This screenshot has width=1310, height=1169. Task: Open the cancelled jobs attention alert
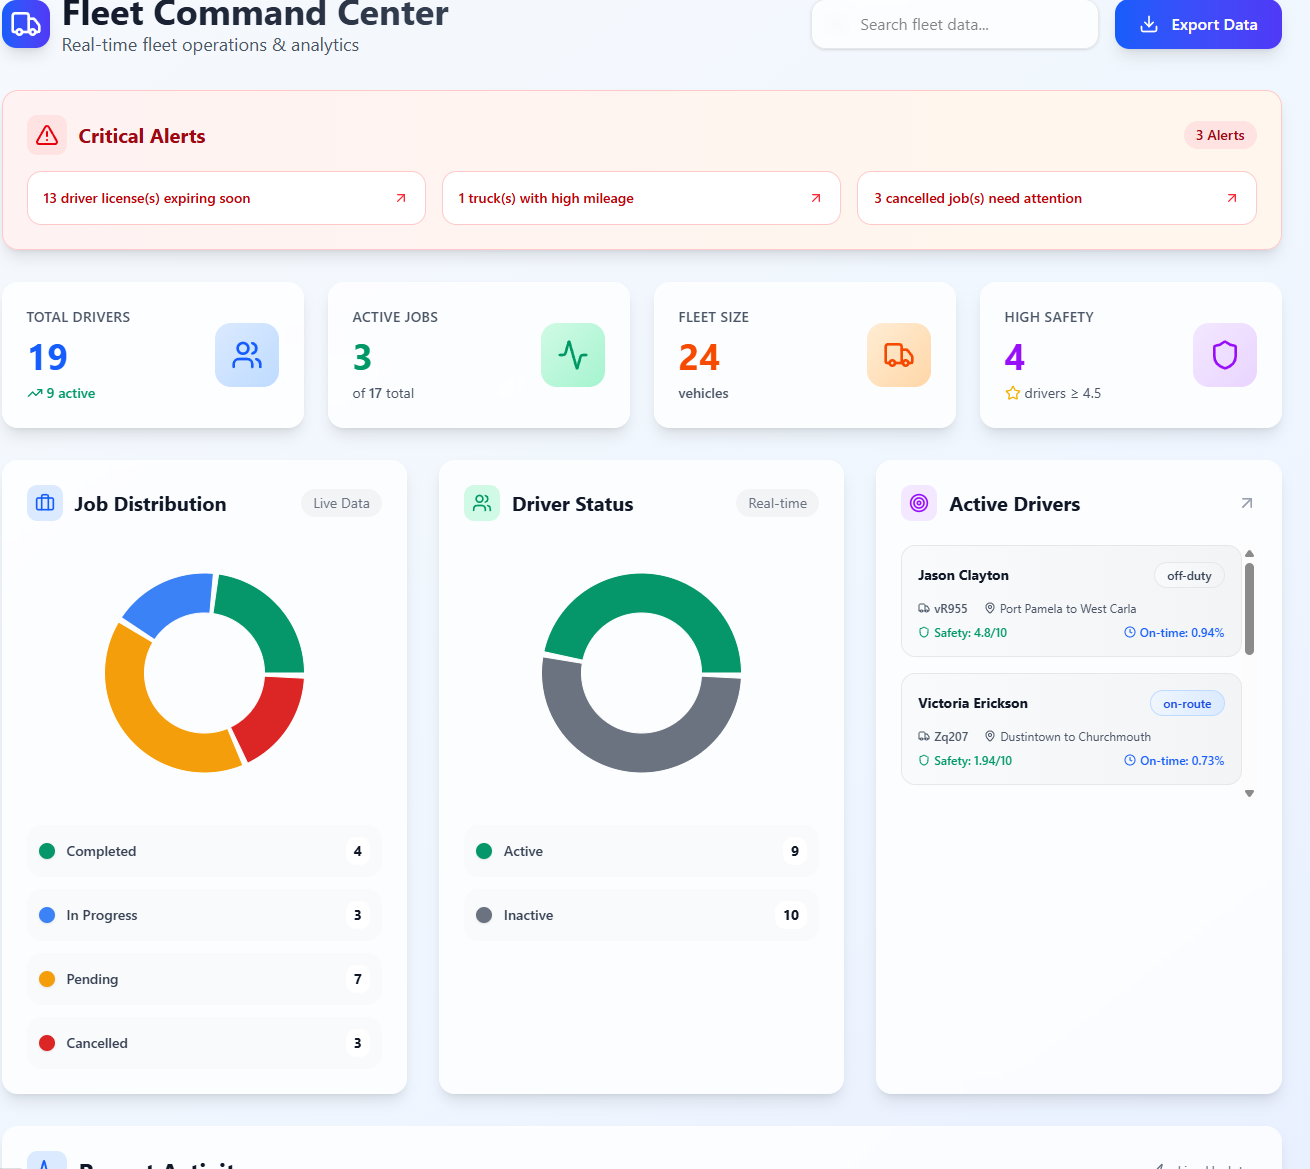pyautogui.click(x=1056, y=198)
